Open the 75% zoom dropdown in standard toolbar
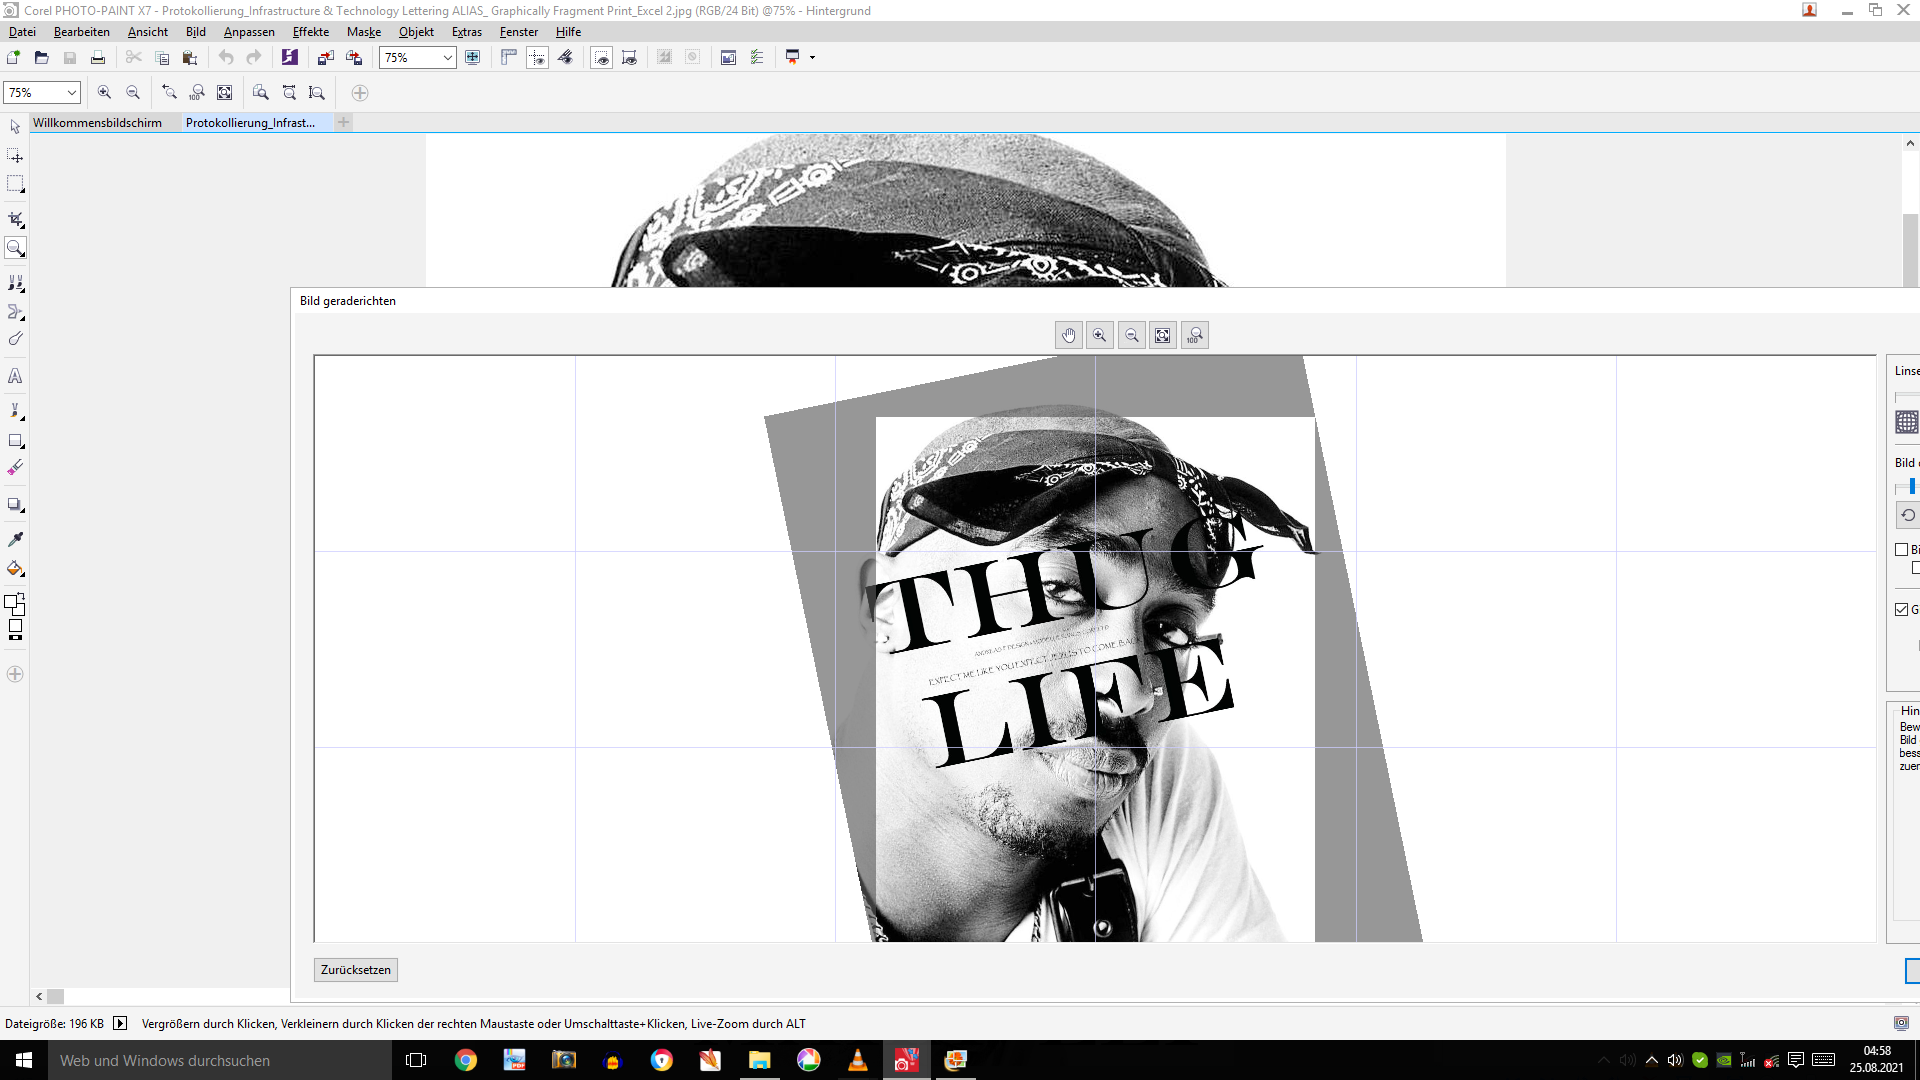The width and height of the screenshot is (1920, 1080). pyautogui.click(x=448, y=58)
